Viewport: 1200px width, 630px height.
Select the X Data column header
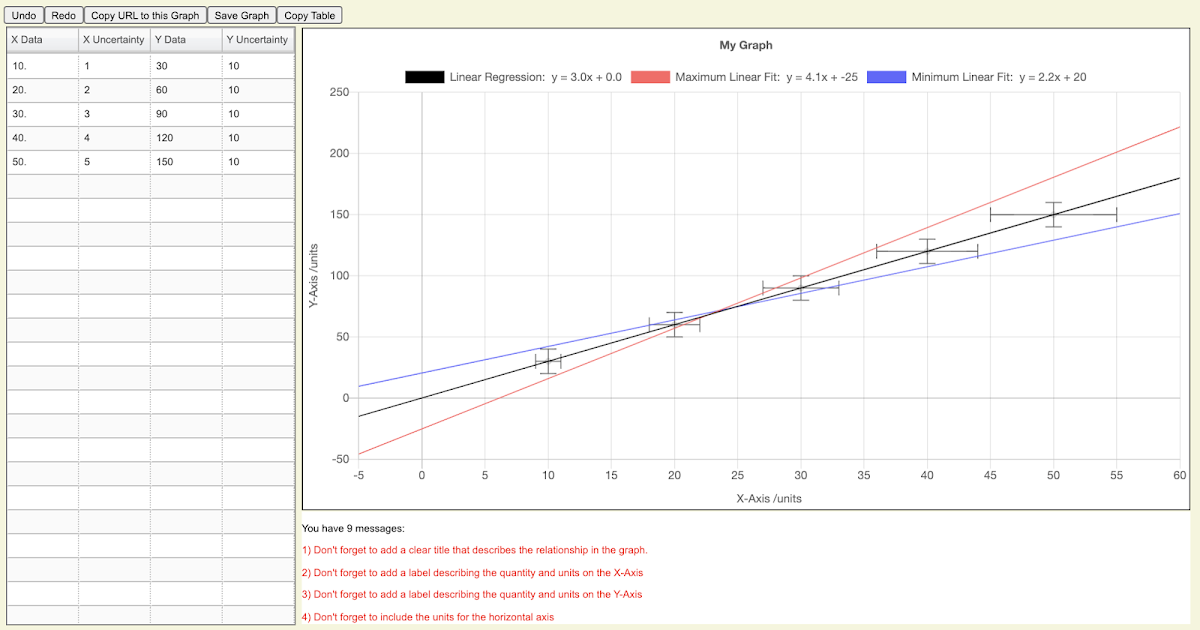[40, 40]
